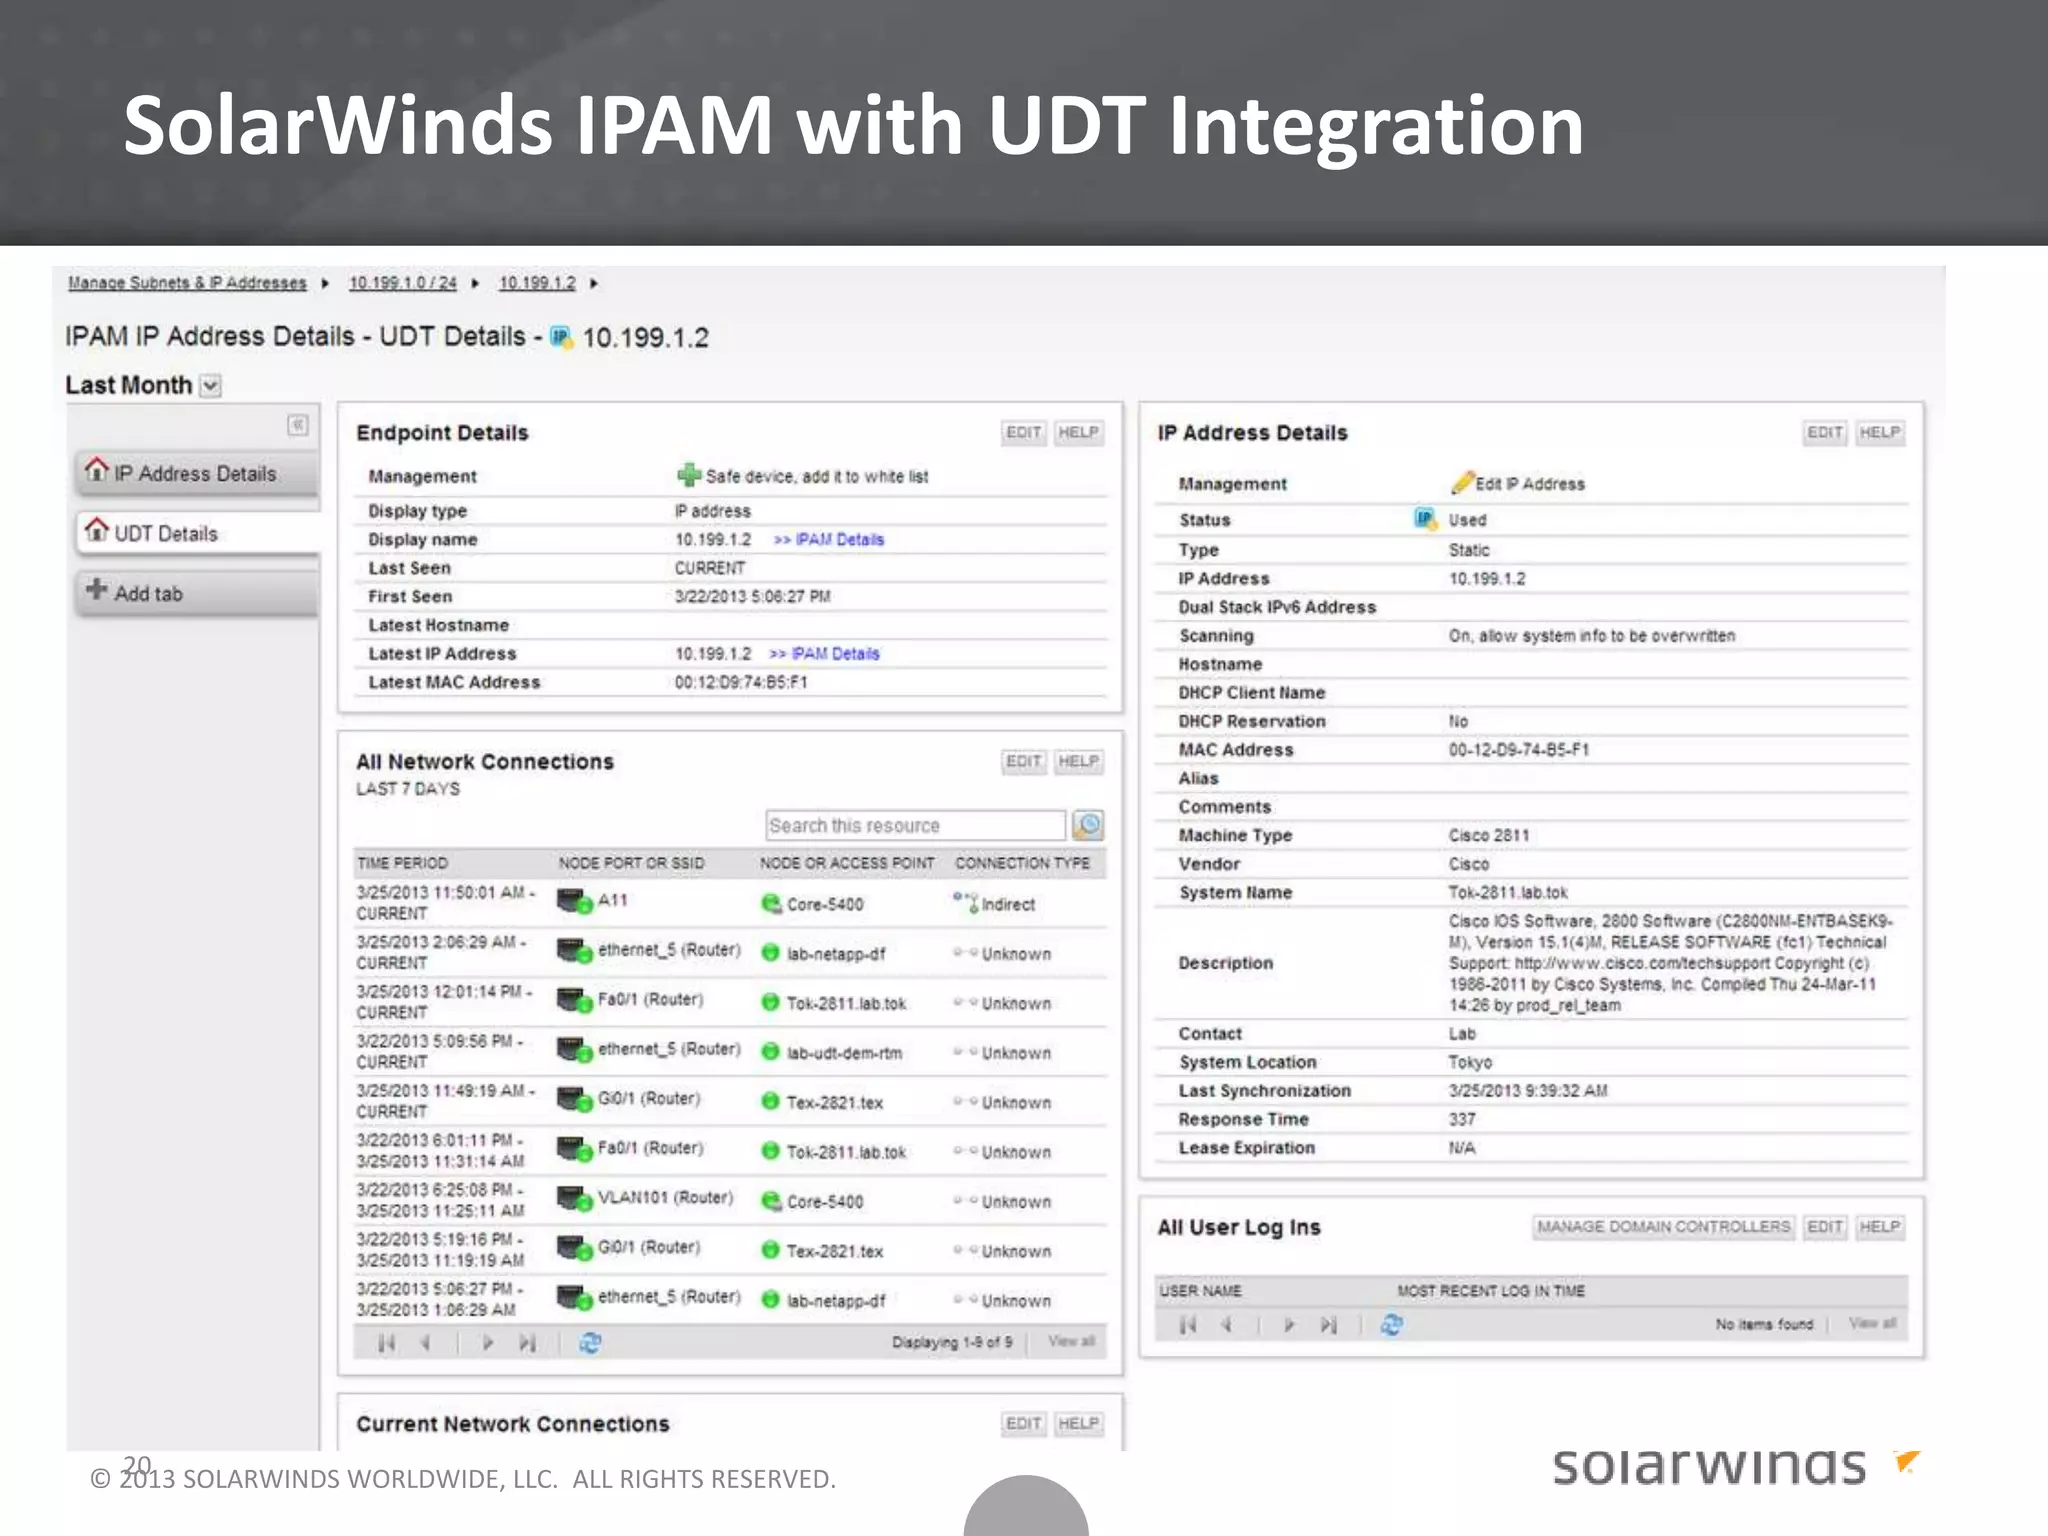Go to next page of network connections
Screen dimensions: 2048x1536
pos(488,1343)
